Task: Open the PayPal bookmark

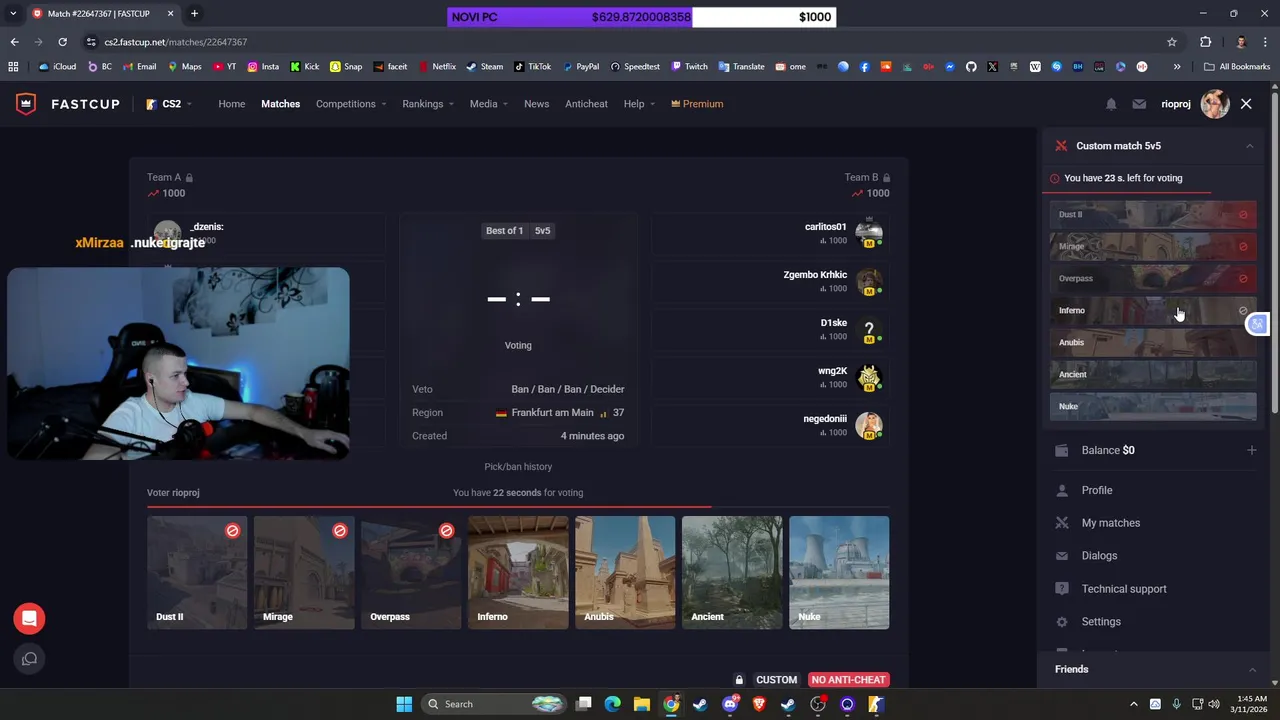Action: (580, 67)
